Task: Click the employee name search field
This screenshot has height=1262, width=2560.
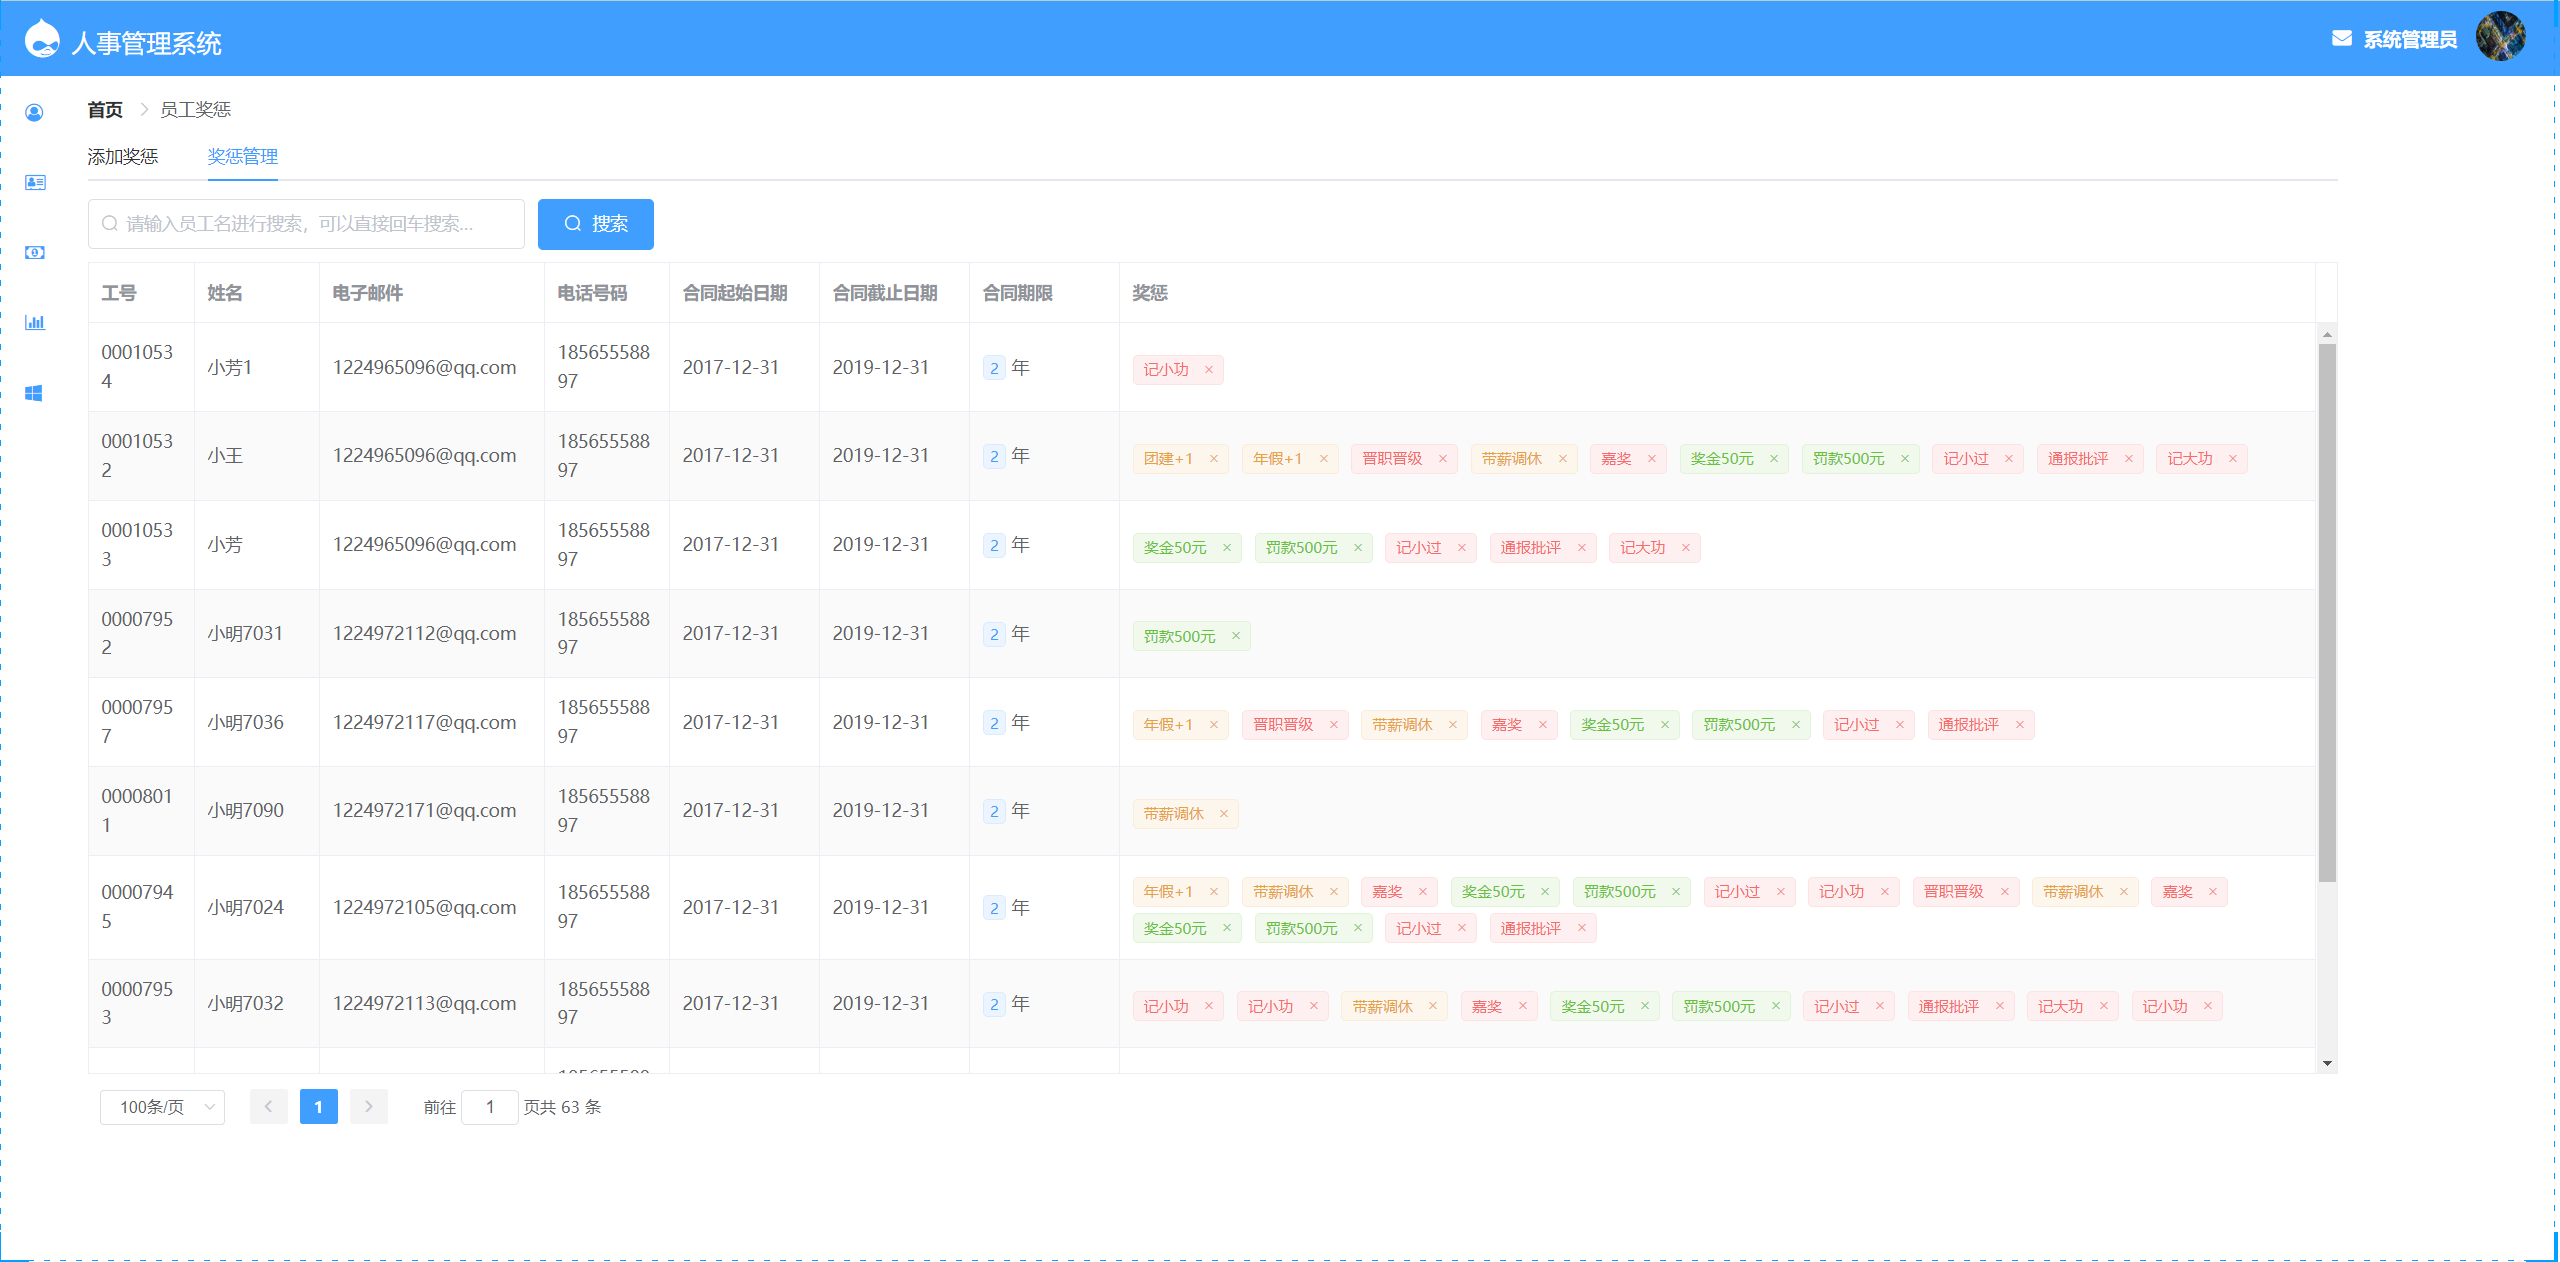Action: coord(306,224)
